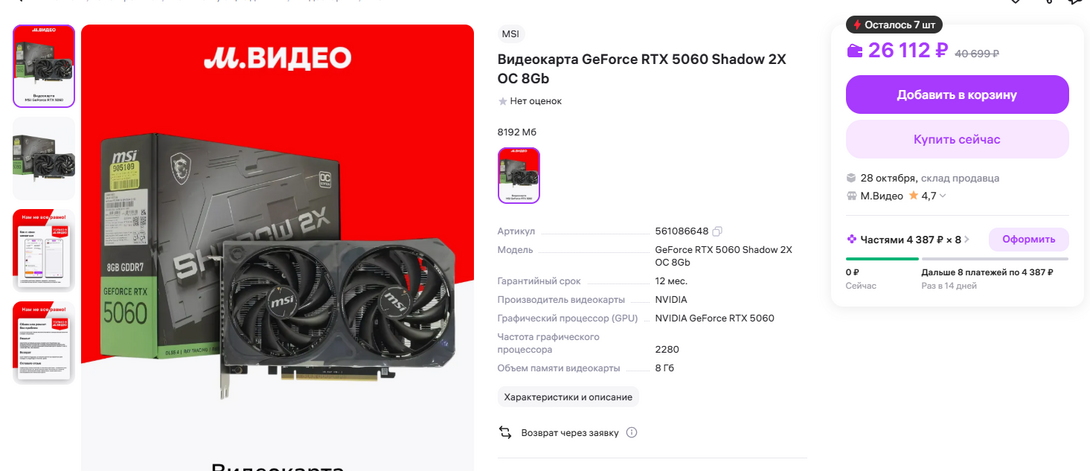Click the М.Видео store icon
This screenshot has height=471, width=1090.
(x=851, y=196)
